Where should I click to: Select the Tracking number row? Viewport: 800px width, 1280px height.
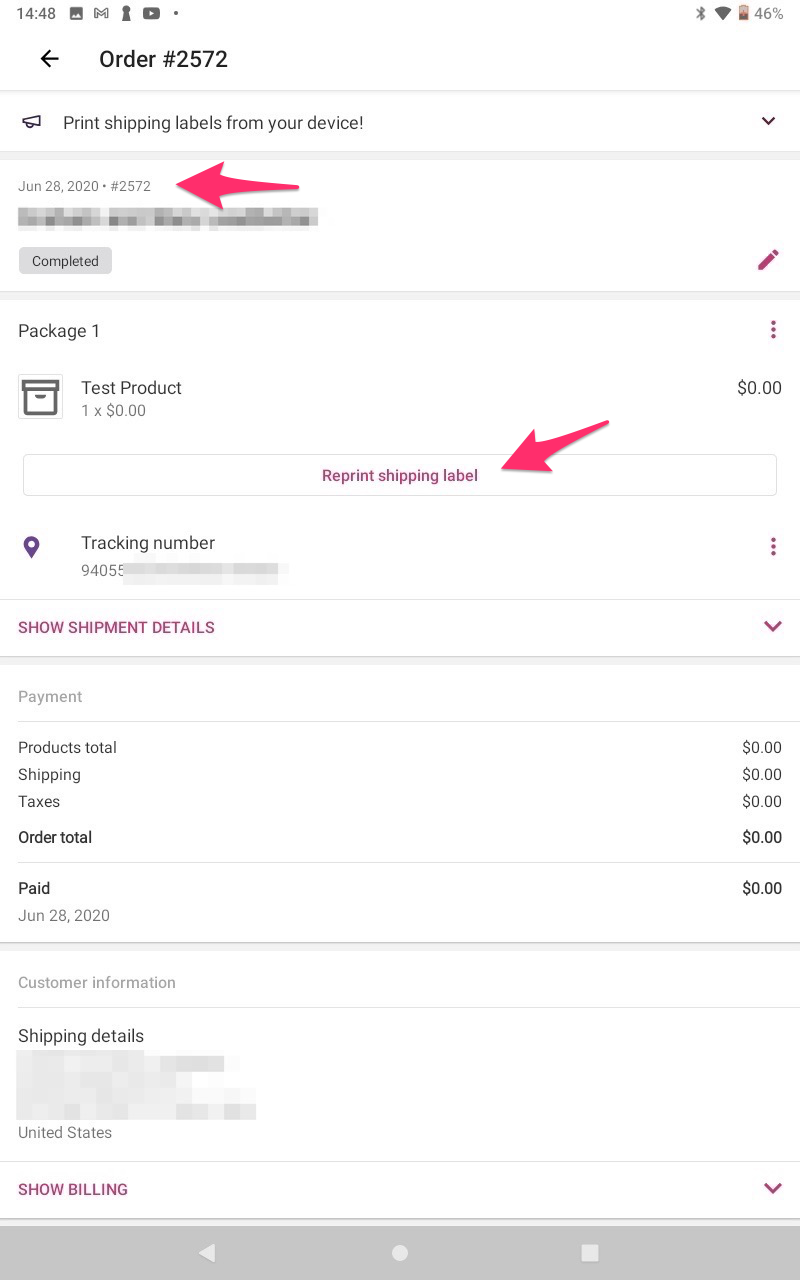(300, 556)
